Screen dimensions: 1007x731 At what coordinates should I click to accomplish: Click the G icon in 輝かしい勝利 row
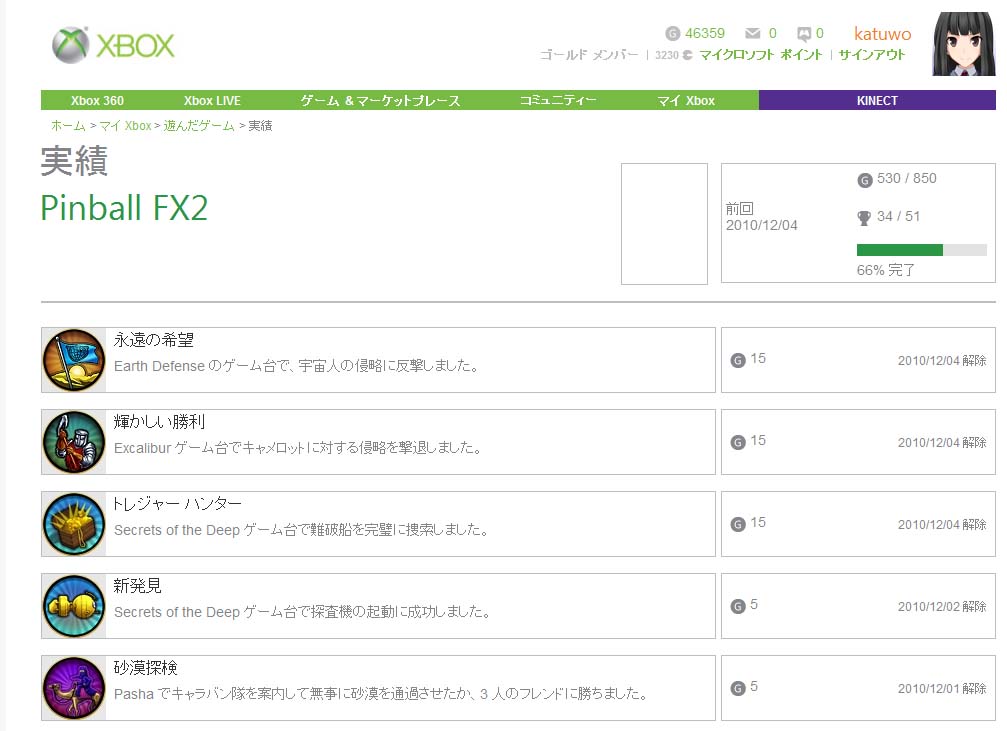(738, 443)
